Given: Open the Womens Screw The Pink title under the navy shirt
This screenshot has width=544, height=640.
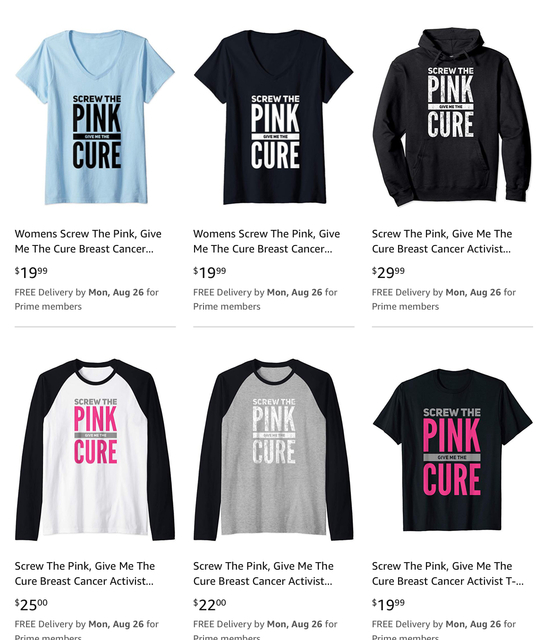Looking at the screenshot, I should (x=266, y=241).
